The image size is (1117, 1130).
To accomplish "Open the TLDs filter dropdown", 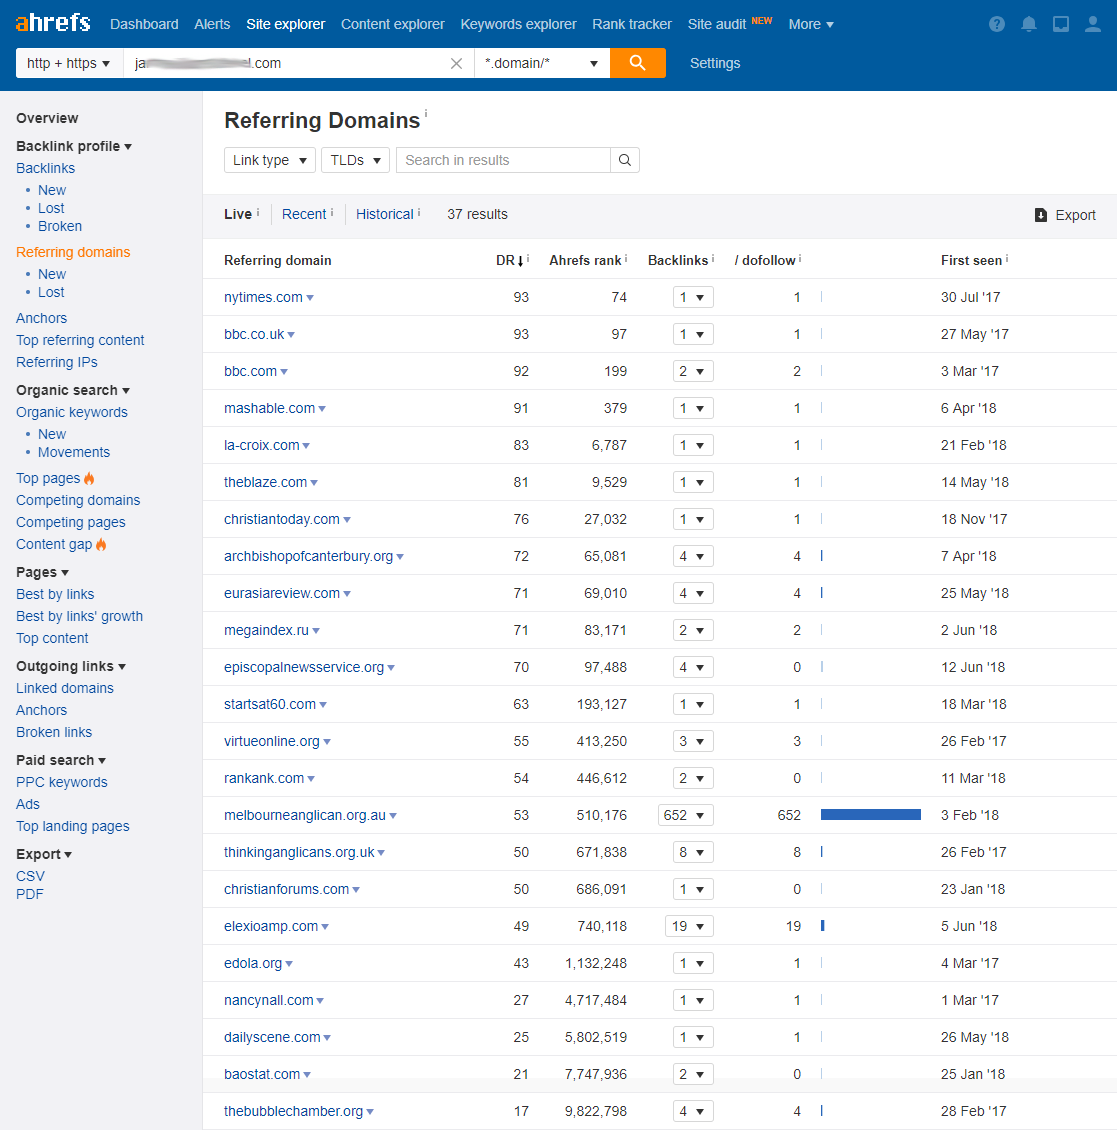I will tap(355, 160).
